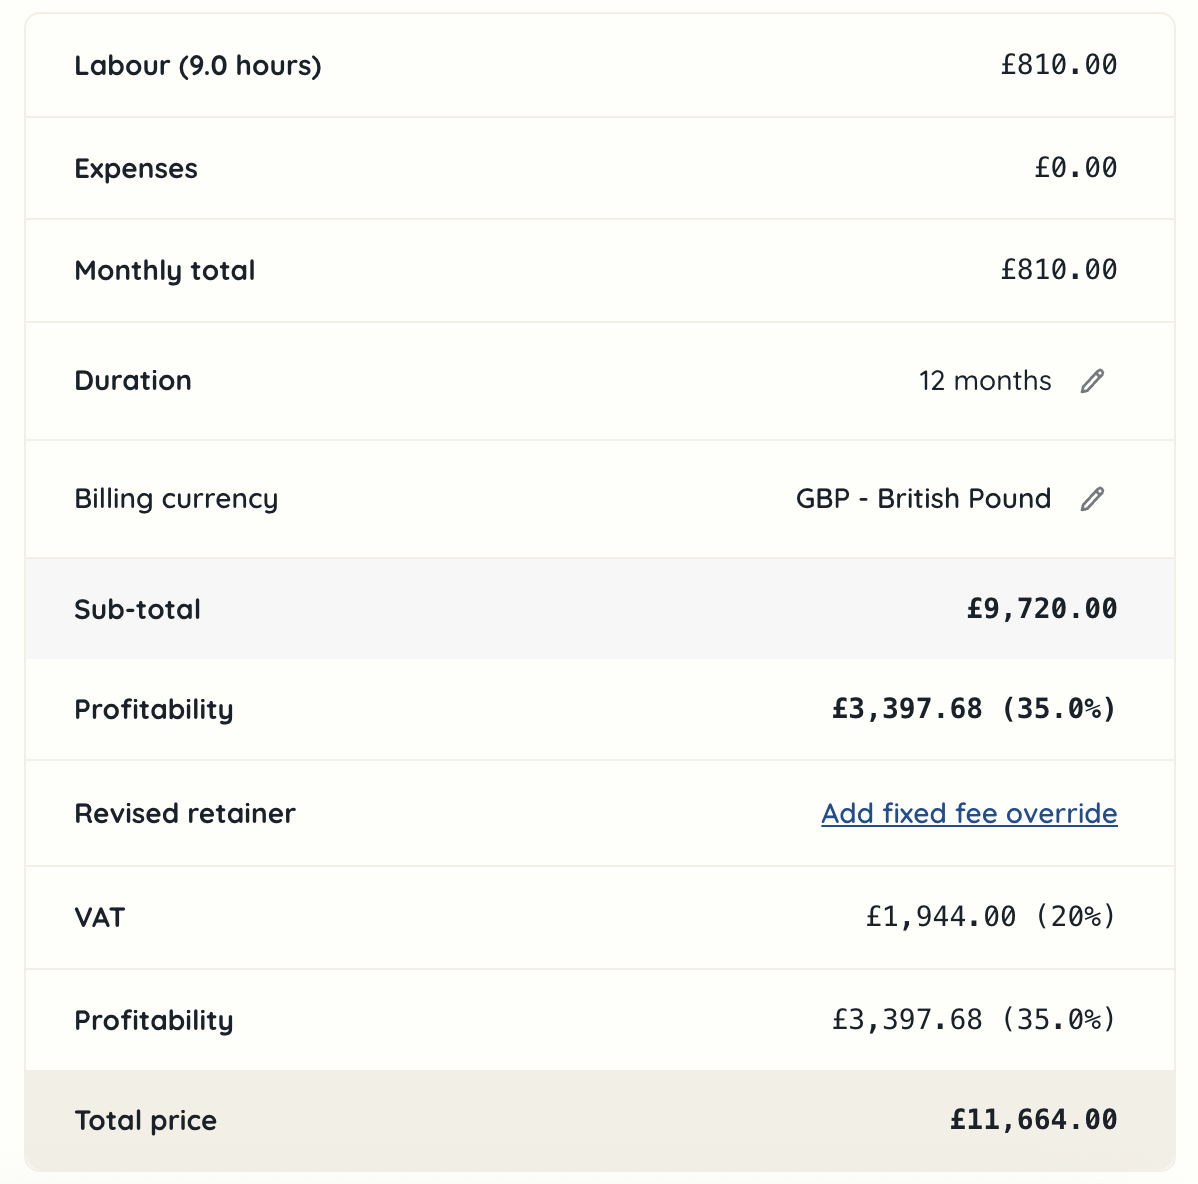Click the pencil icon next to Duration
Viewport: 1198px width, 1184px height.
(x=1092, y=381)
